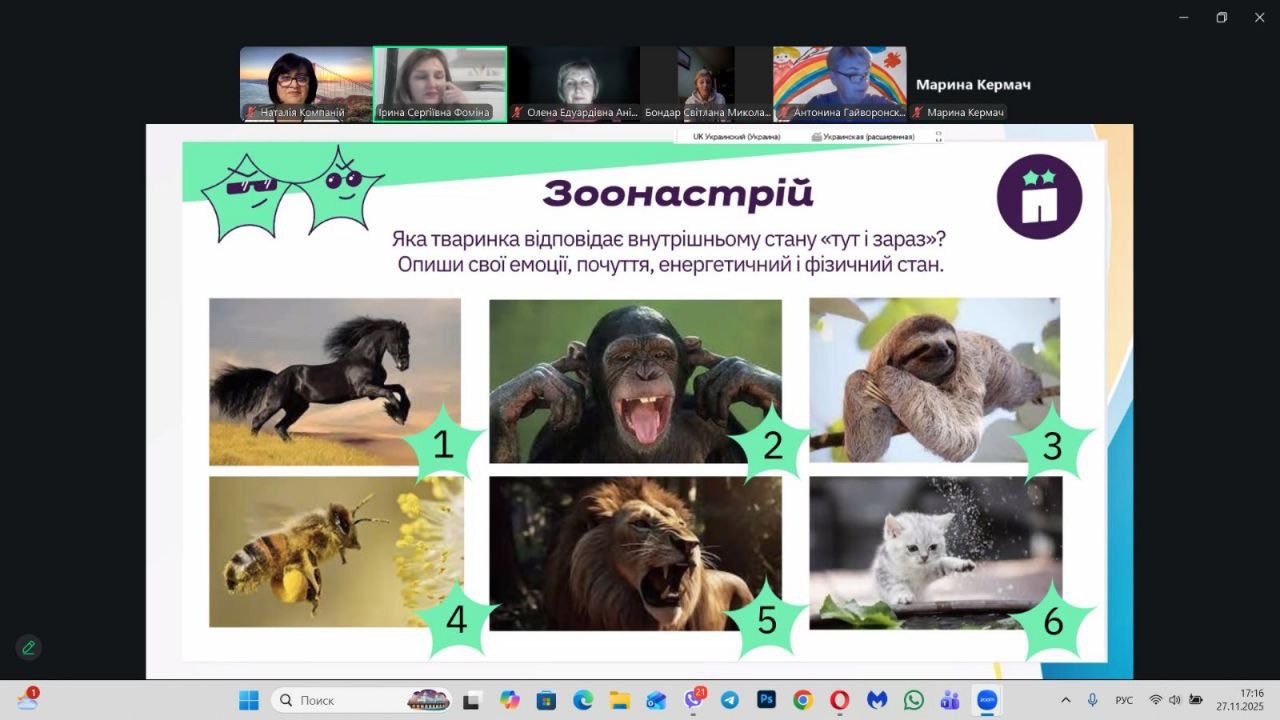Click the Поиск search box on taskbar

[362, 700]
